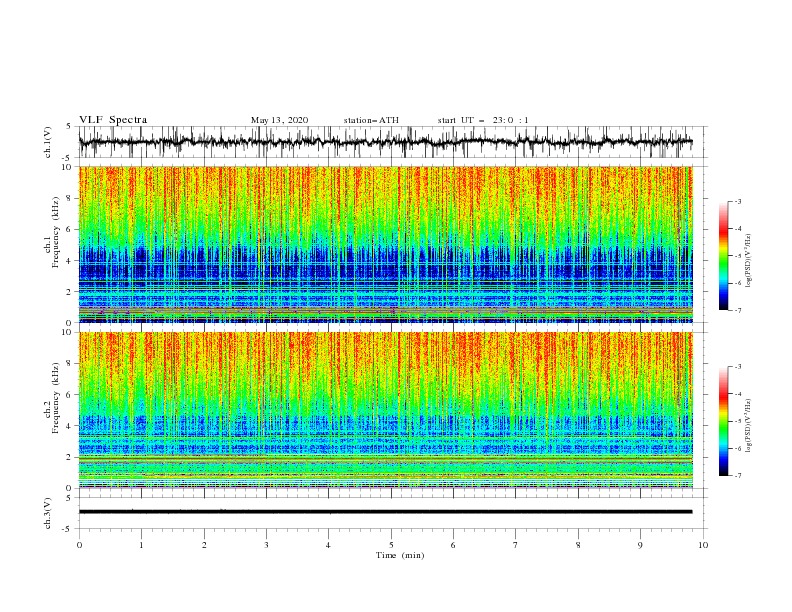
Task: Click the "ch.3(V)" axis label
Action: [48, 513]
